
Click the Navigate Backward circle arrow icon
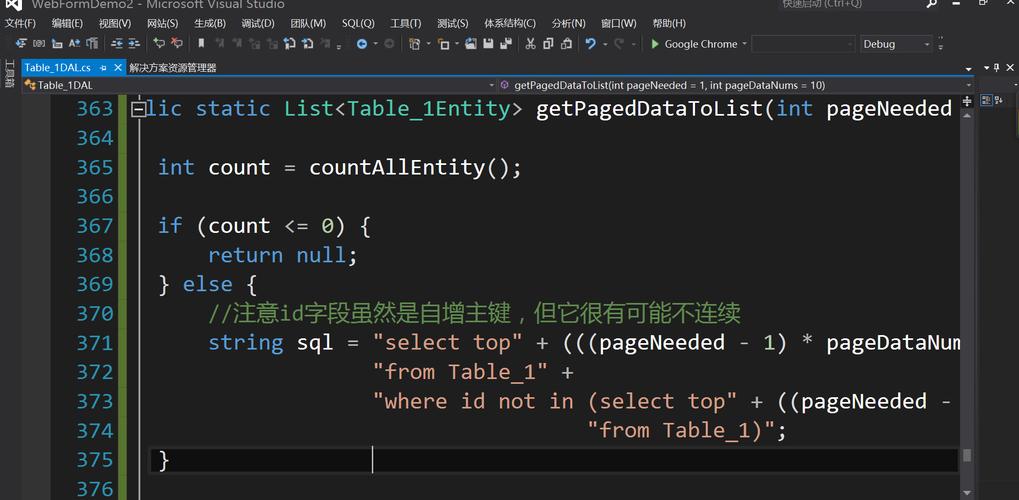pyautogui.click(x=361, y=44)
